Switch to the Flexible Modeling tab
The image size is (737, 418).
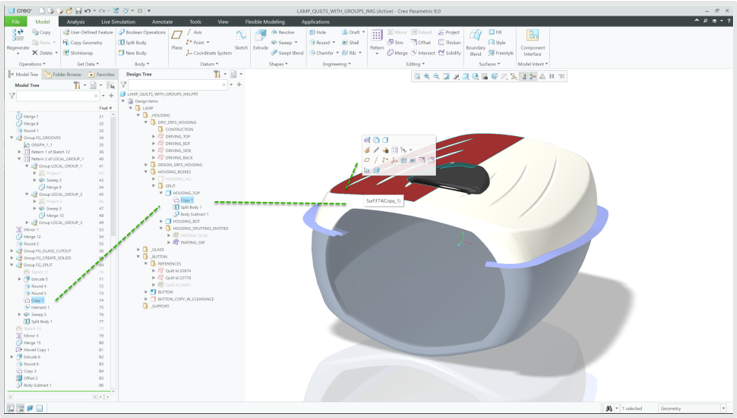[x=264, y=21]
